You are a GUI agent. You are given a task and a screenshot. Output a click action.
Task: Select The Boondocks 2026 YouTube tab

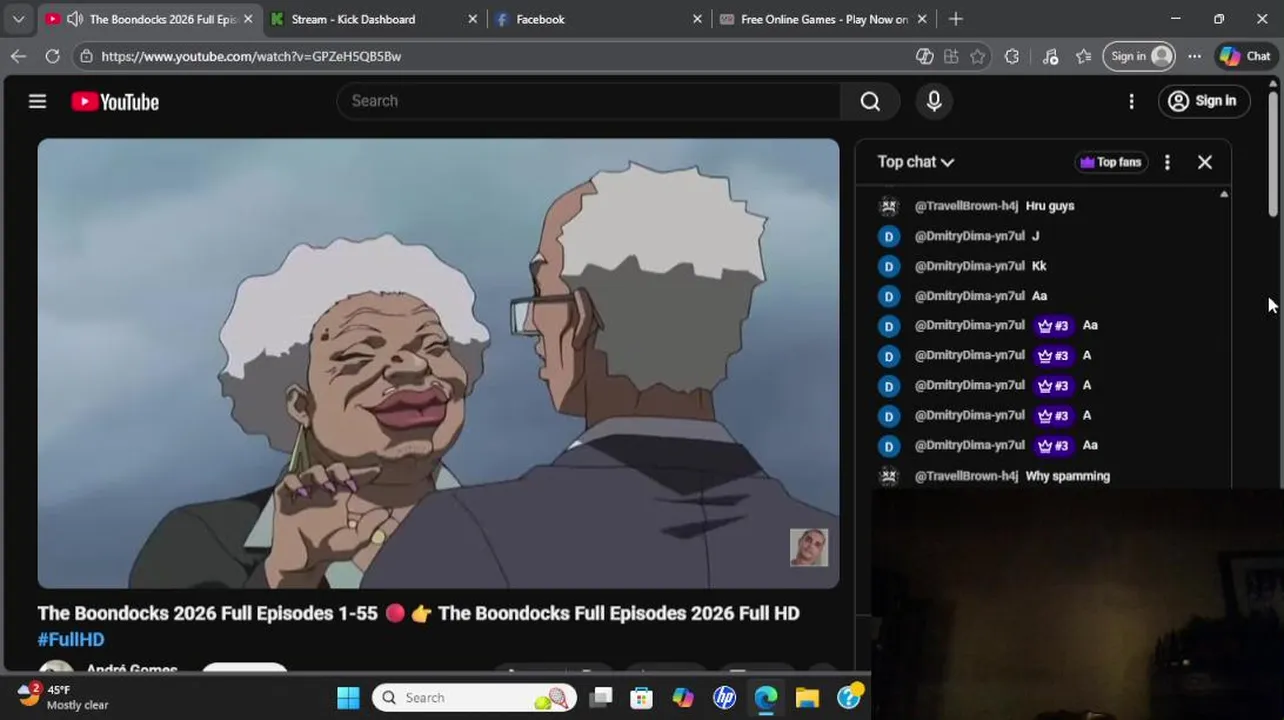pyautogui.click(x=162, y=19)
